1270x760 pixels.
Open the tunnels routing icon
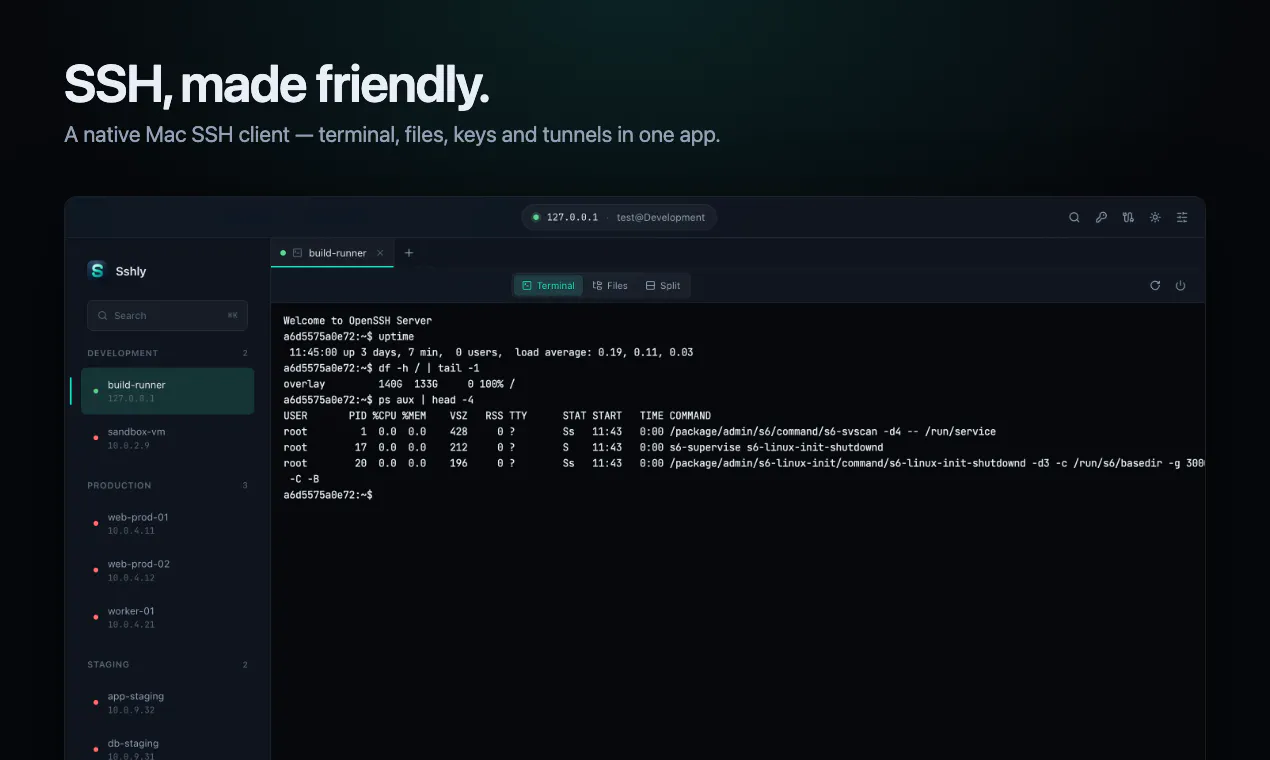[1128, 217]
